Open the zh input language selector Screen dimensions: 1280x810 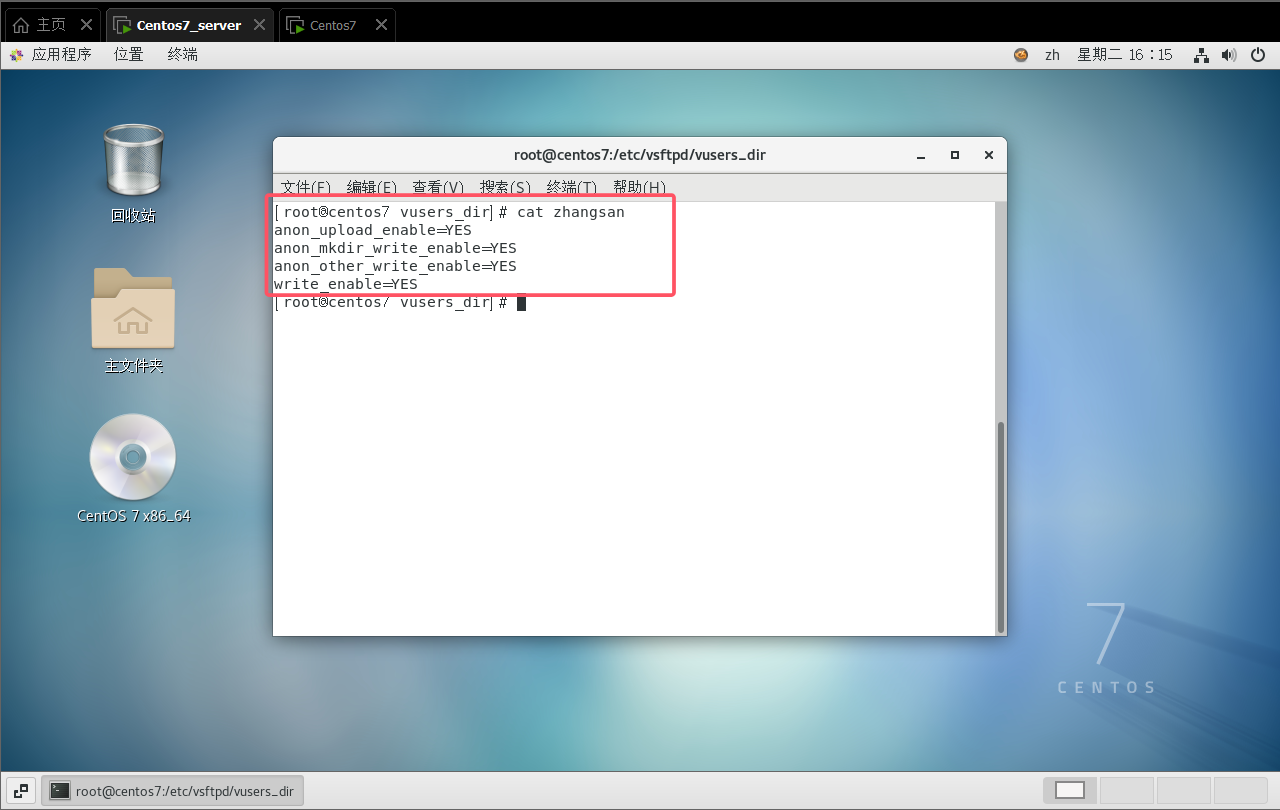(1052, 55)
